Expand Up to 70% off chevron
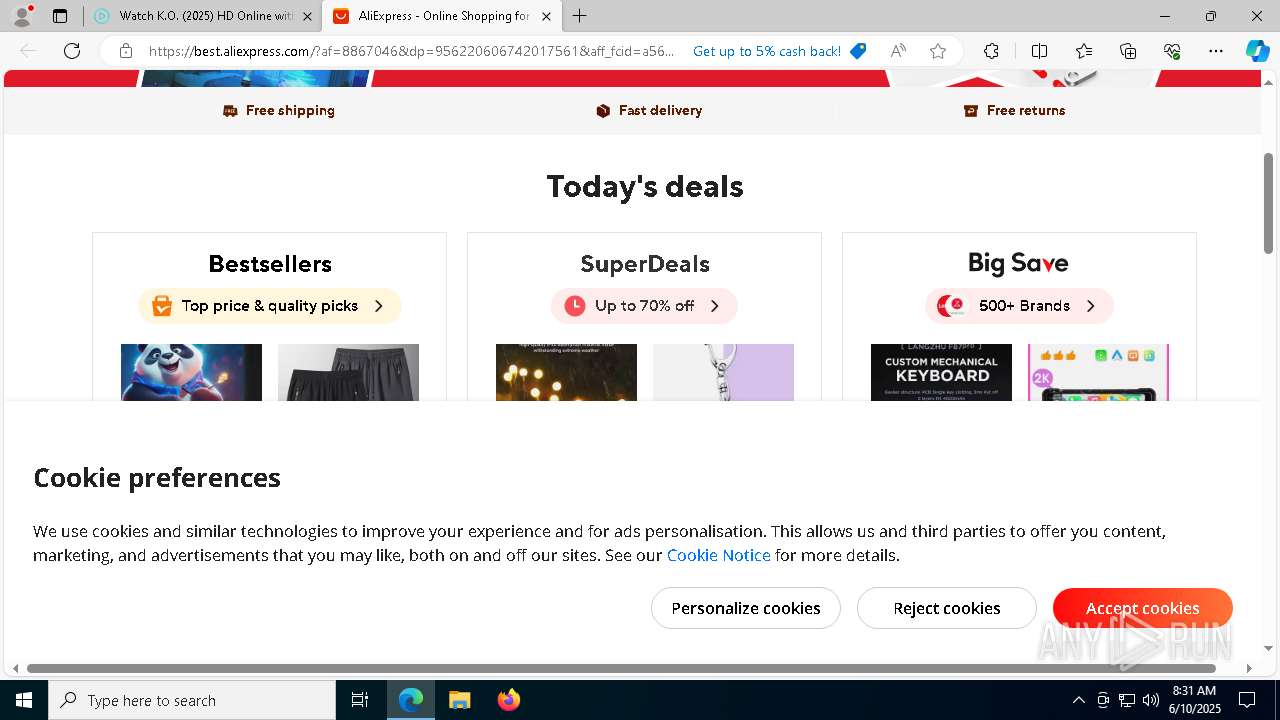1280x720 pixels. (x=714, y=306)
